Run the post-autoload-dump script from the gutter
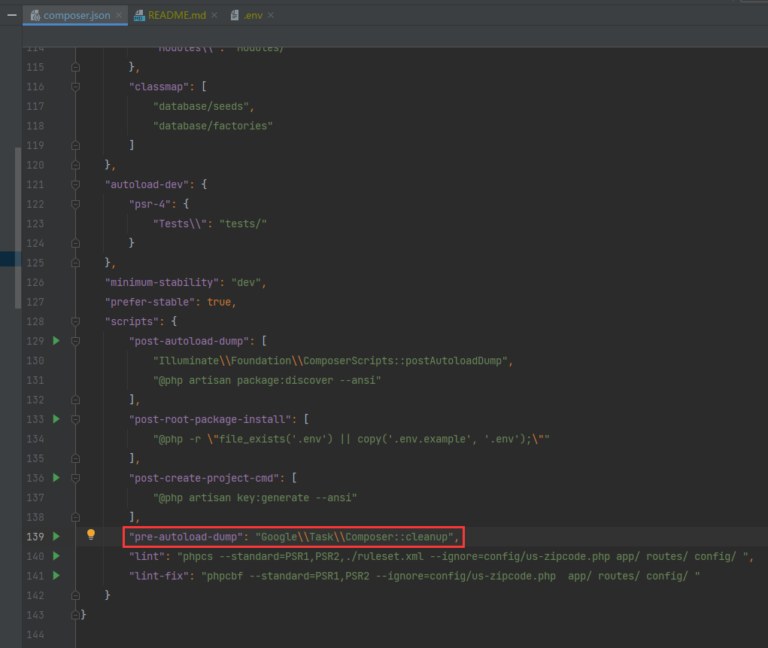This screenshot has height=648, width=768. (x=56, y=341)
